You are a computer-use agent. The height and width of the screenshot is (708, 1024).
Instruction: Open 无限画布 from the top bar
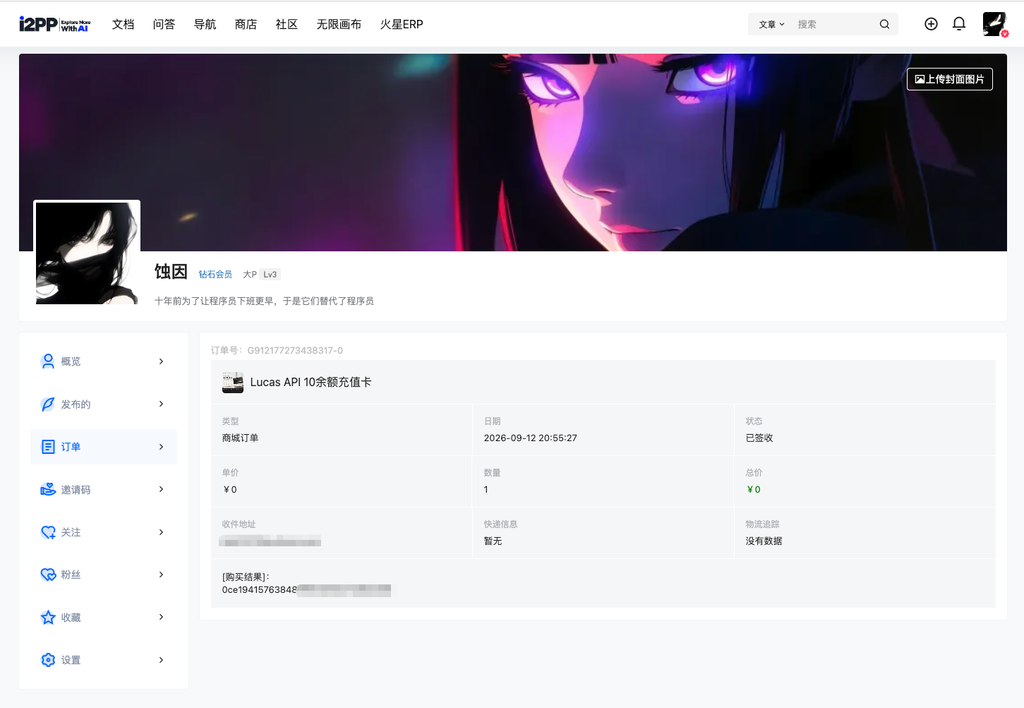pos(339,24)
